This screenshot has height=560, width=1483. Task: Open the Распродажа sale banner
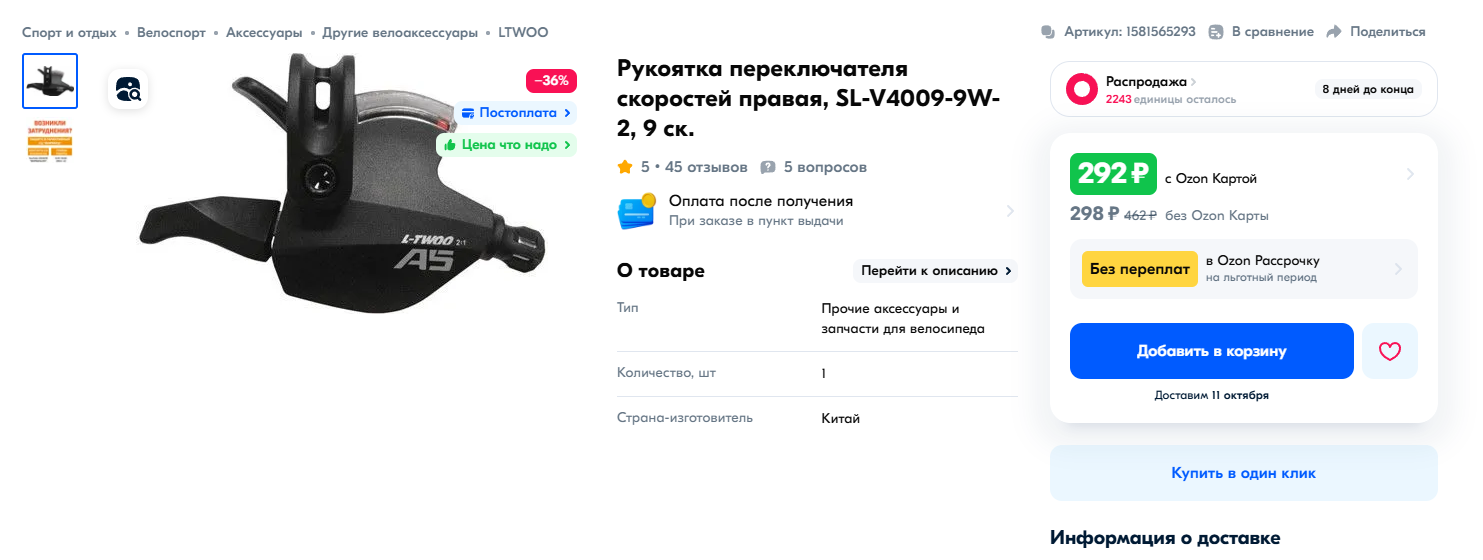pyautogui.click(x=1243, y=89)
